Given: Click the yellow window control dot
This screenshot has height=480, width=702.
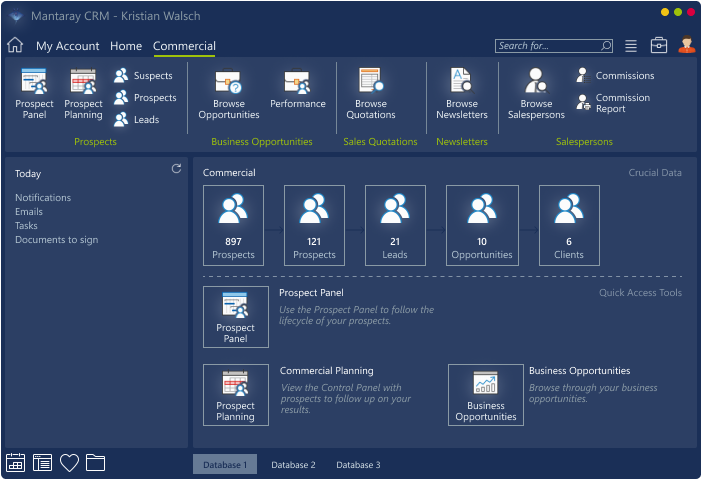Looking at the screenshot, I should click(665, 12).
